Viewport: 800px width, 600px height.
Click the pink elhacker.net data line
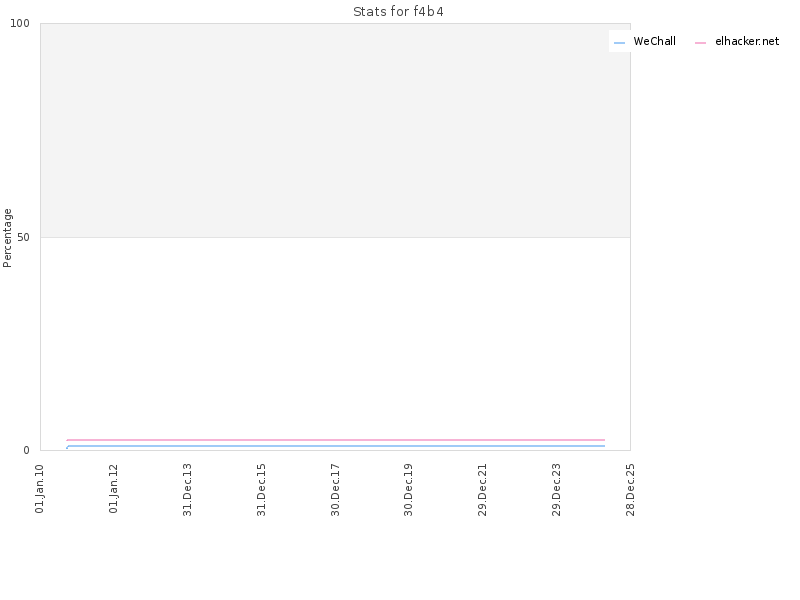point(336,440)
